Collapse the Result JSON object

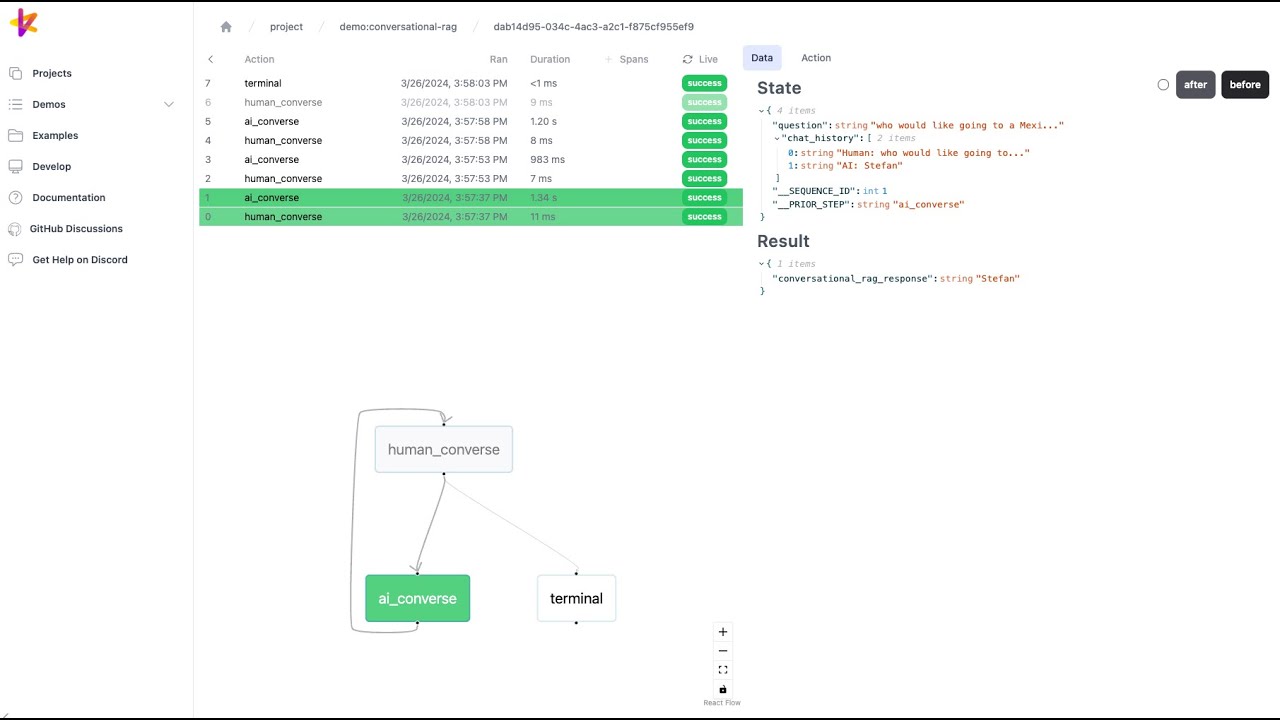pos(761,263)
